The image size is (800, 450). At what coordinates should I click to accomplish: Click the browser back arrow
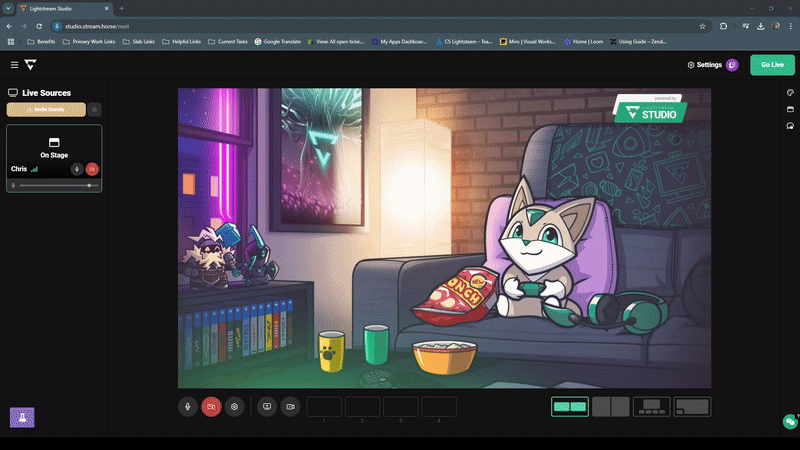click(x=9, y=26)
